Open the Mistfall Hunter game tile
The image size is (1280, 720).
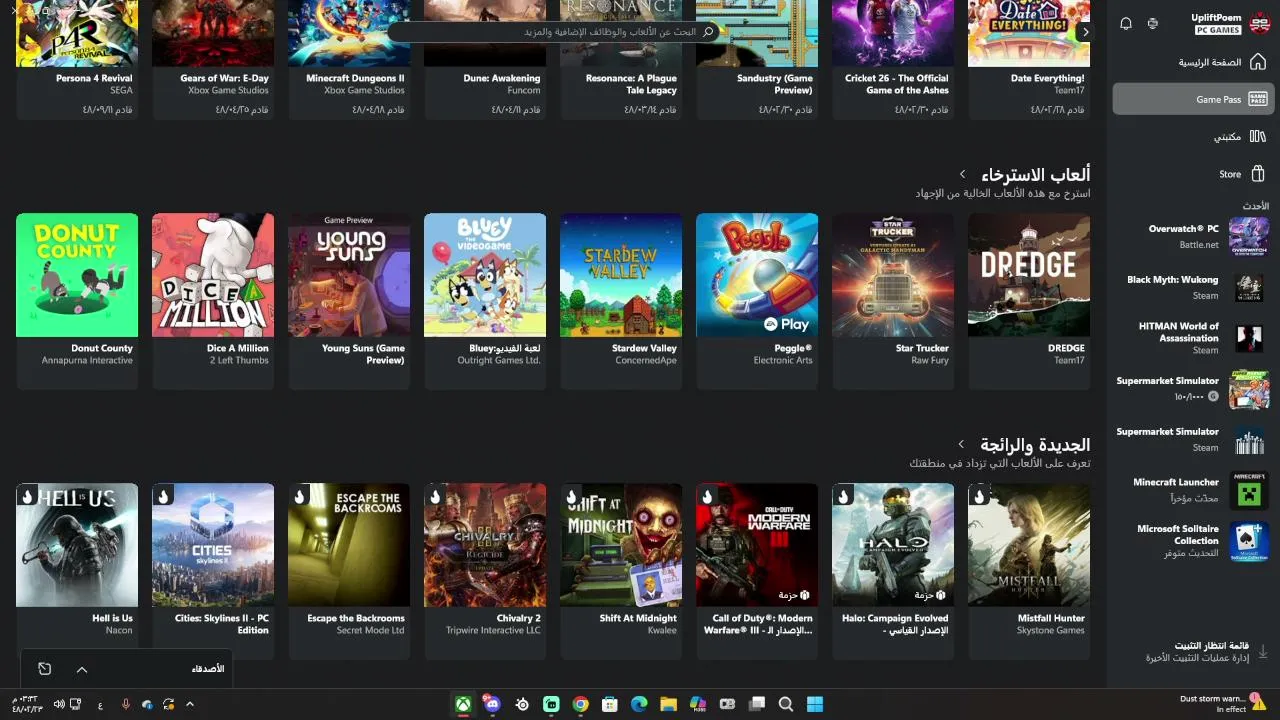(x=1029, y=571)
